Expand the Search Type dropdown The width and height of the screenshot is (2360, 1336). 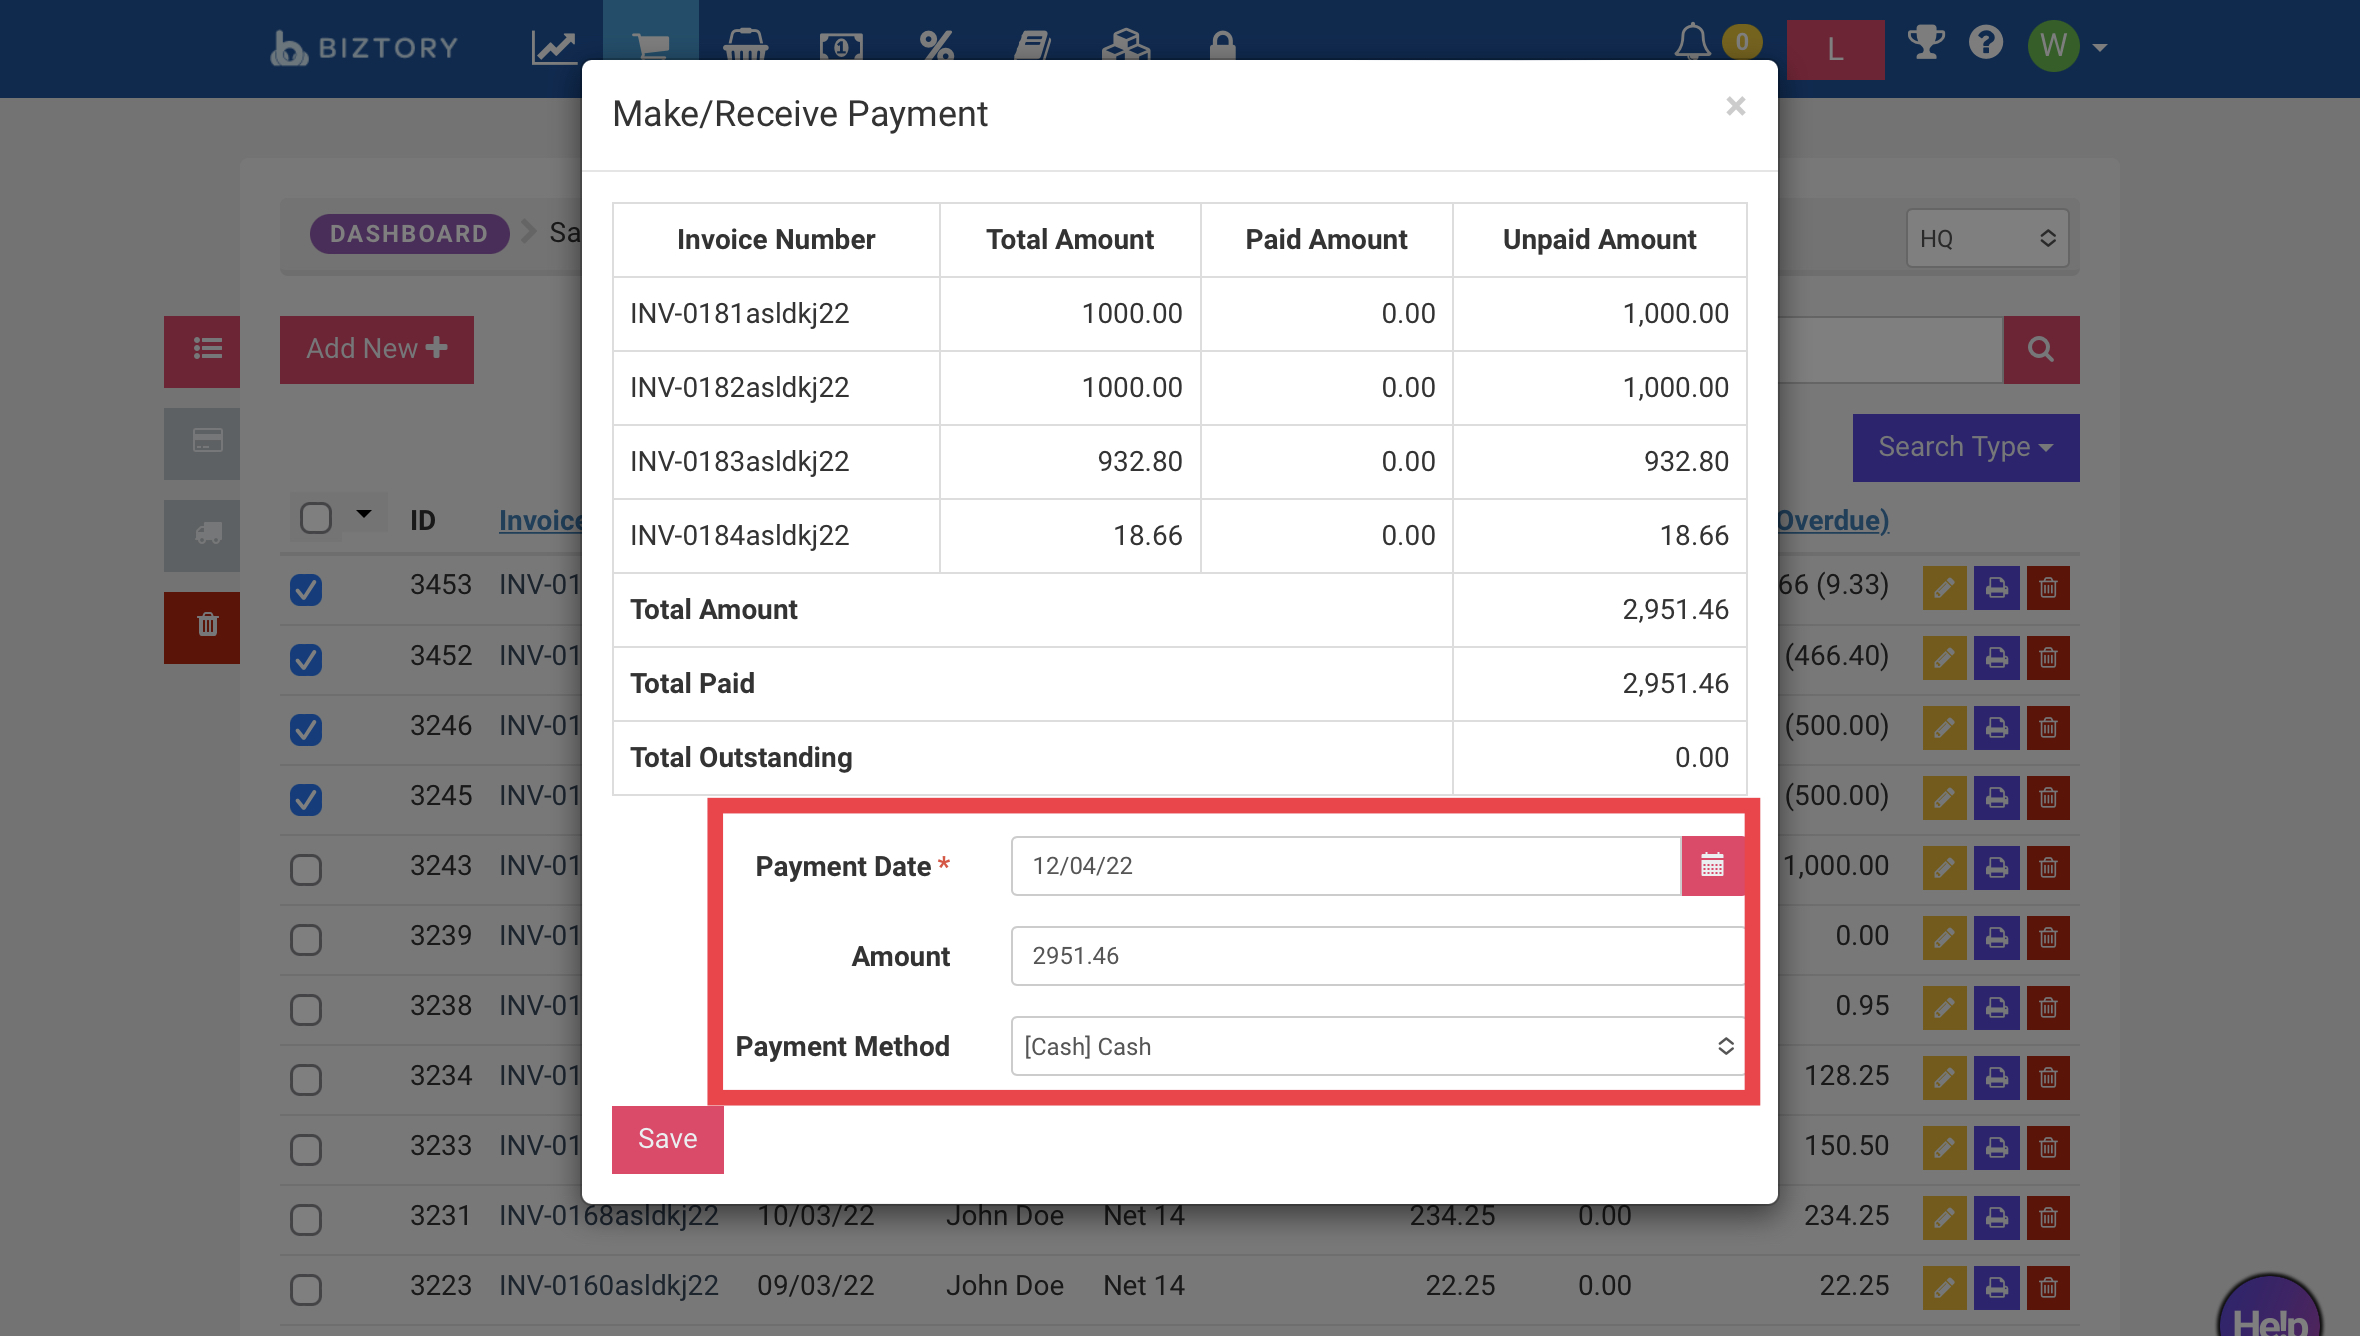tap(1965, 447)
